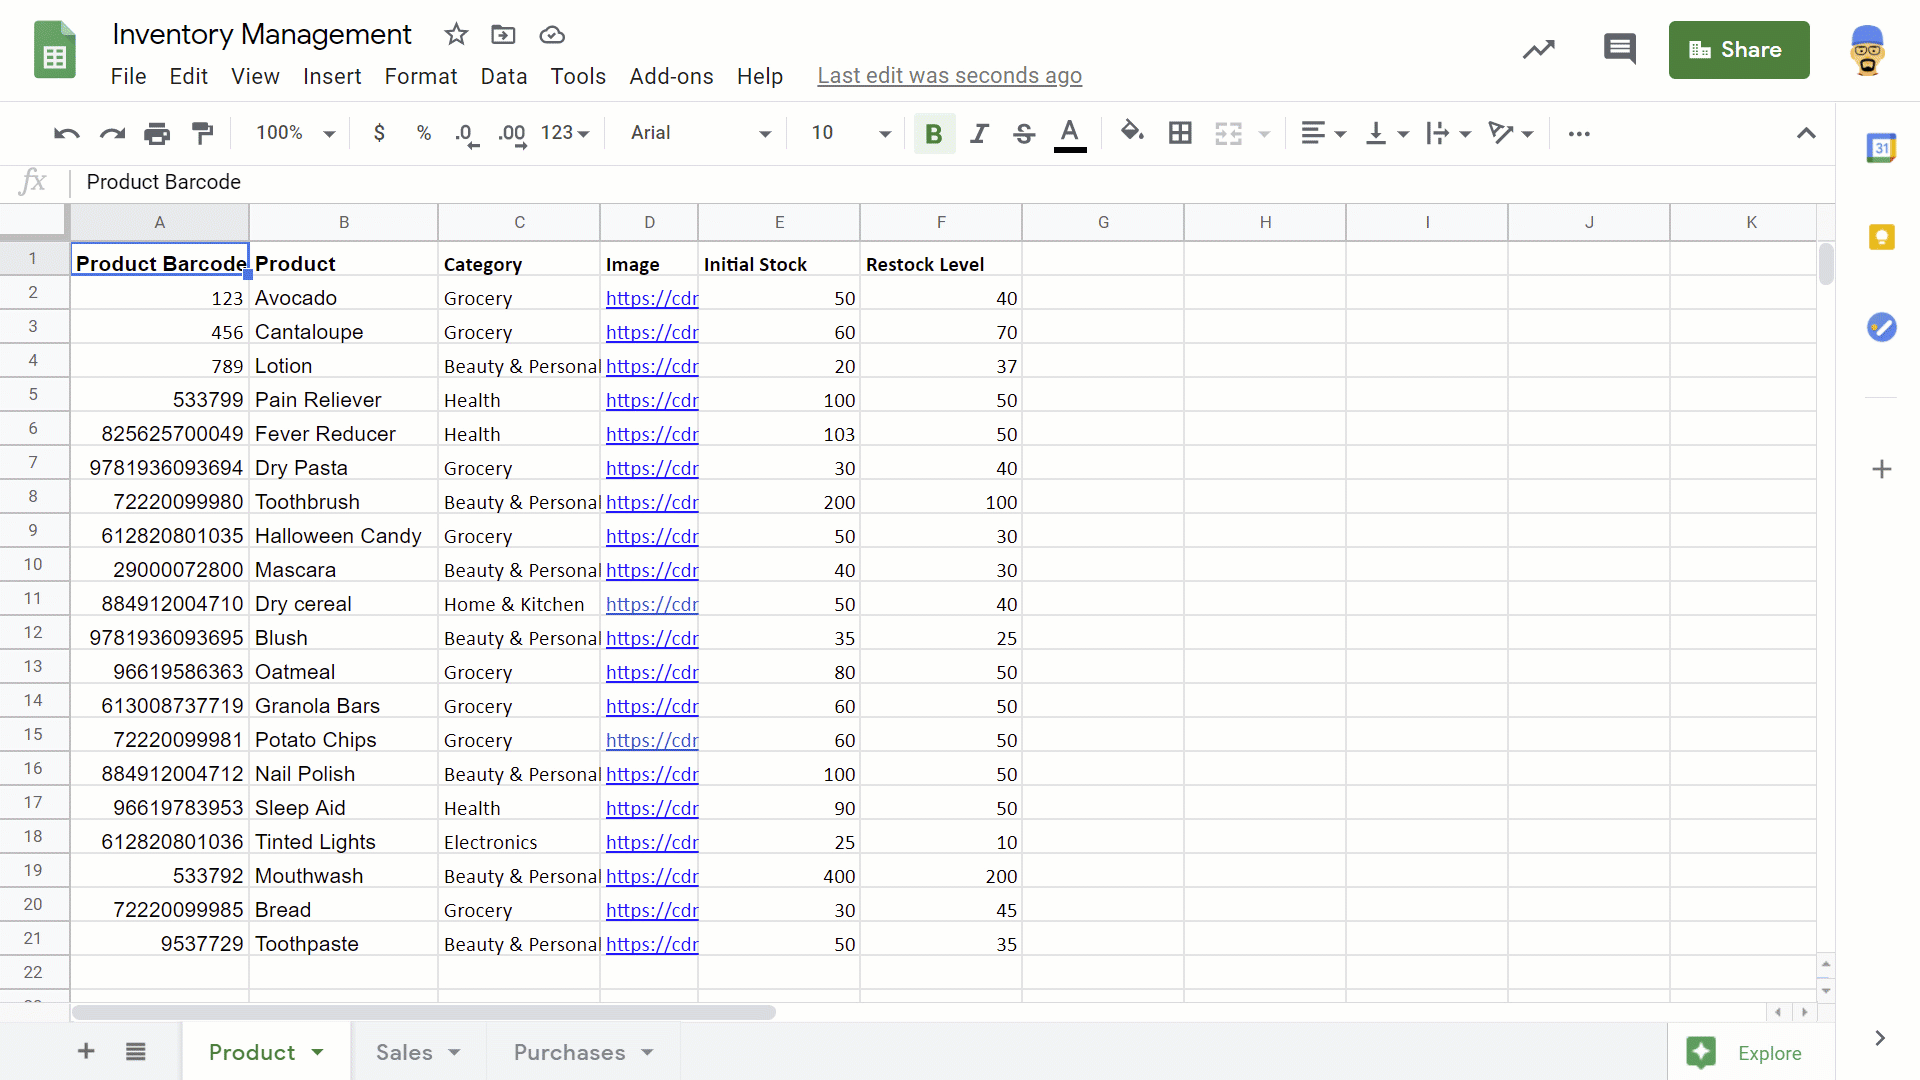1920x1080 pixels.
Task: Open the font name dropdown Arial
Action: point(699,132)
